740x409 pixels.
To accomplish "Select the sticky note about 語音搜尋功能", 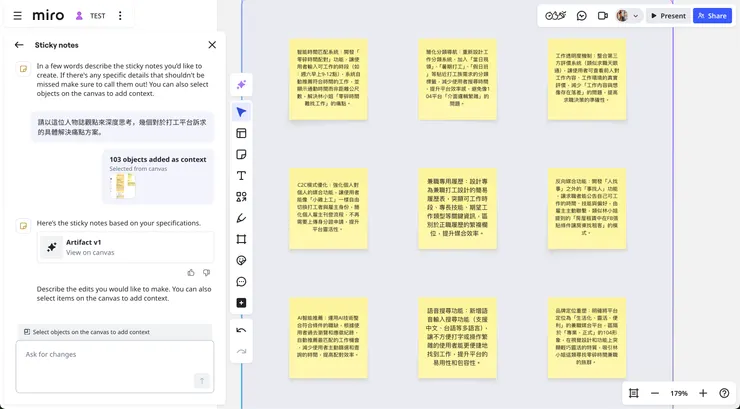I will 457,338.
